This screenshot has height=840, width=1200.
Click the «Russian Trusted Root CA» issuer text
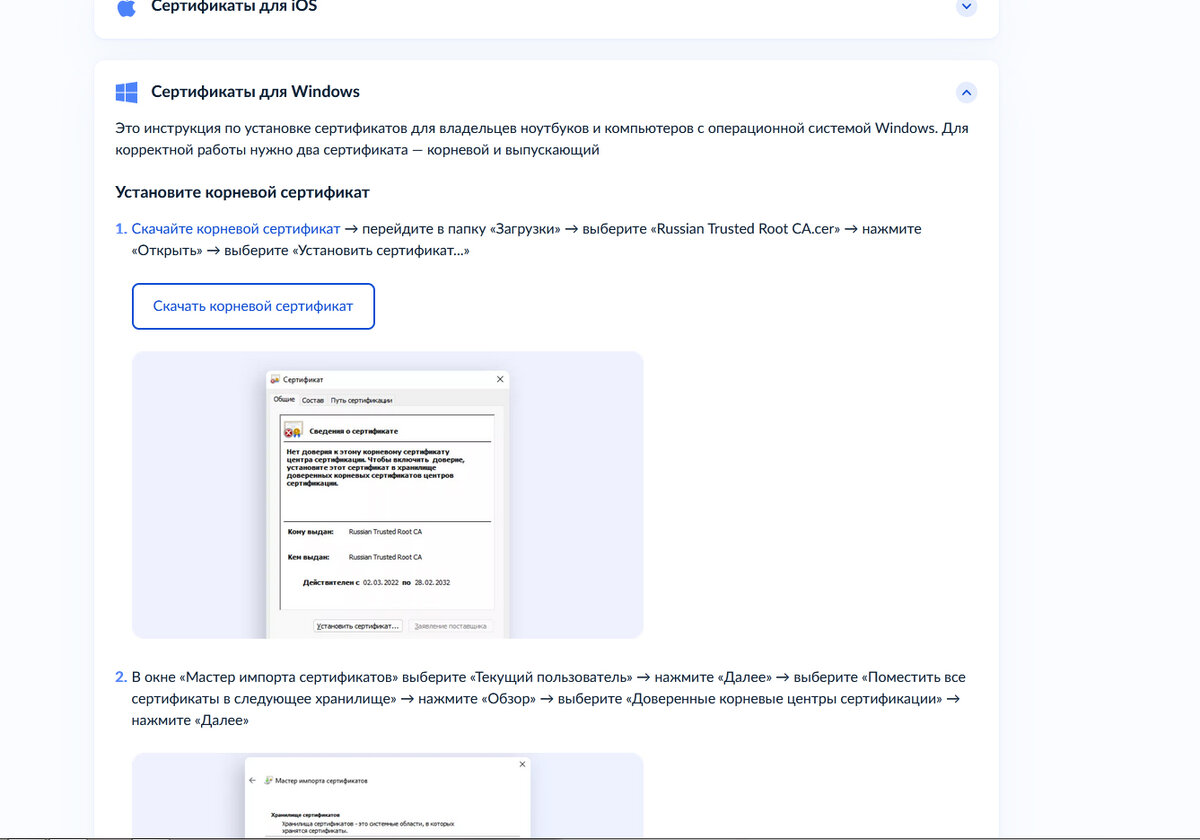[x=385, y=556]
